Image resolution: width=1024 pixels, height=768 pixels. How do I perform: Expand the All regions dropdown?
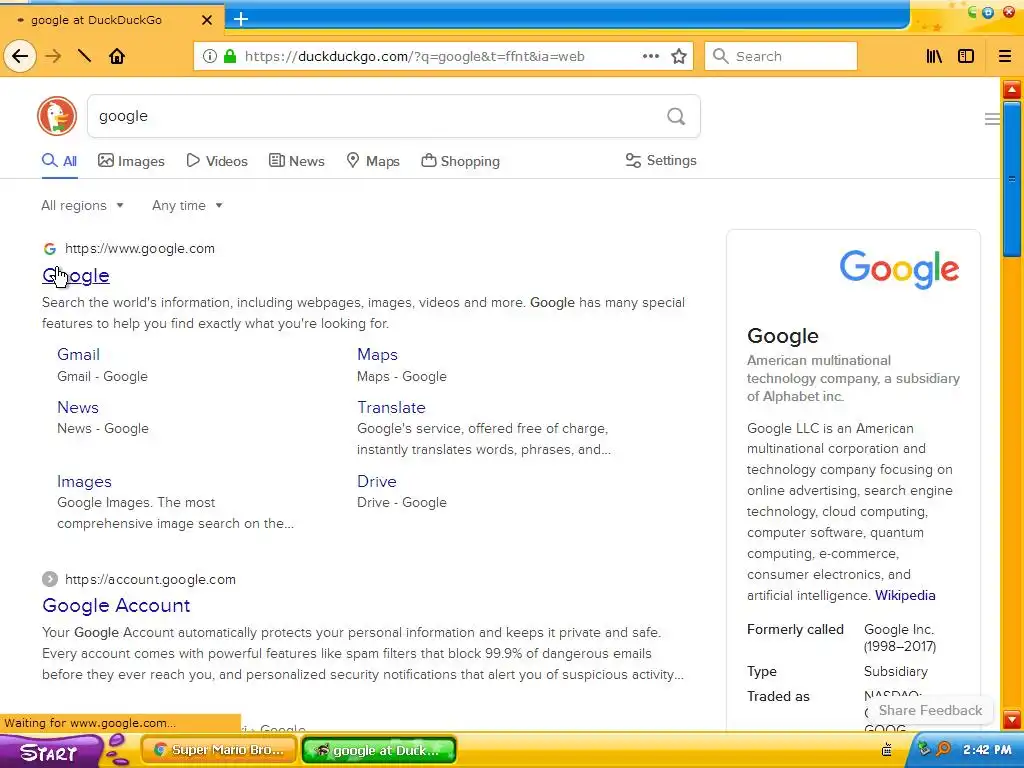pyautogui.click(x=82, y=205)
